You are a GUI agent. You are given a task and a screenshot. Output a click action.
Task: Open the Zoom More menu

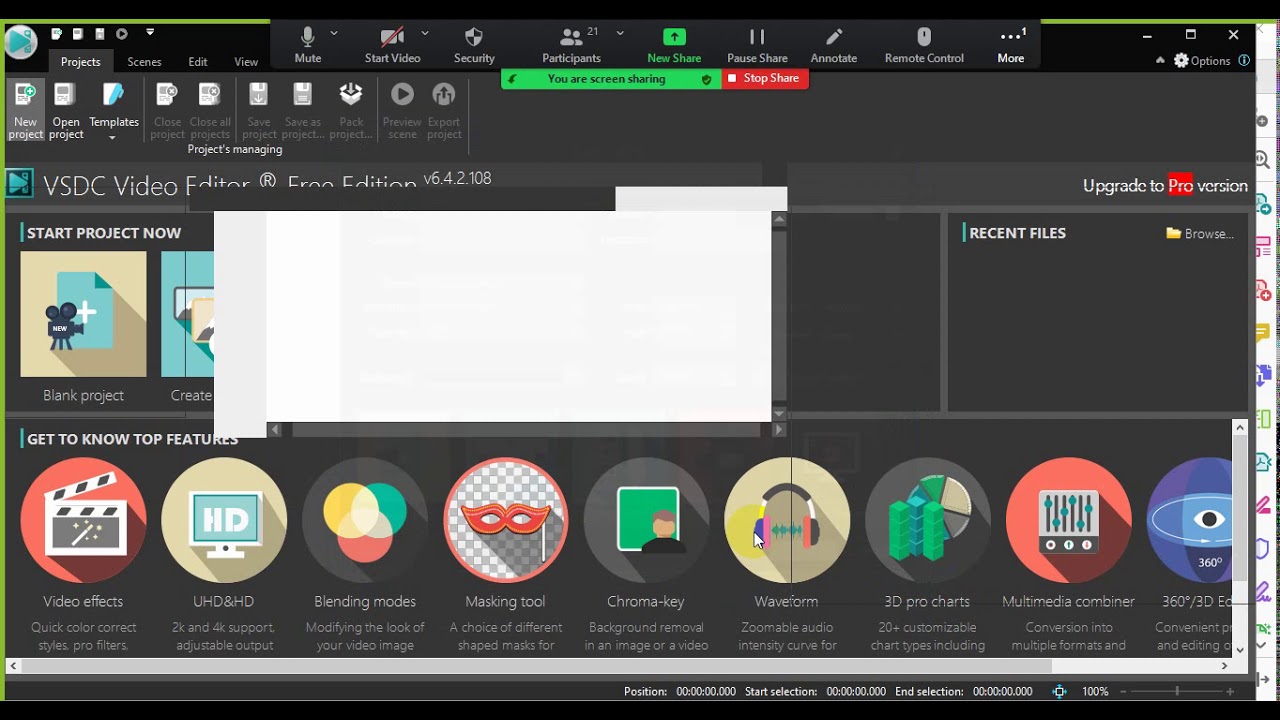click(x=1011, y=45)
